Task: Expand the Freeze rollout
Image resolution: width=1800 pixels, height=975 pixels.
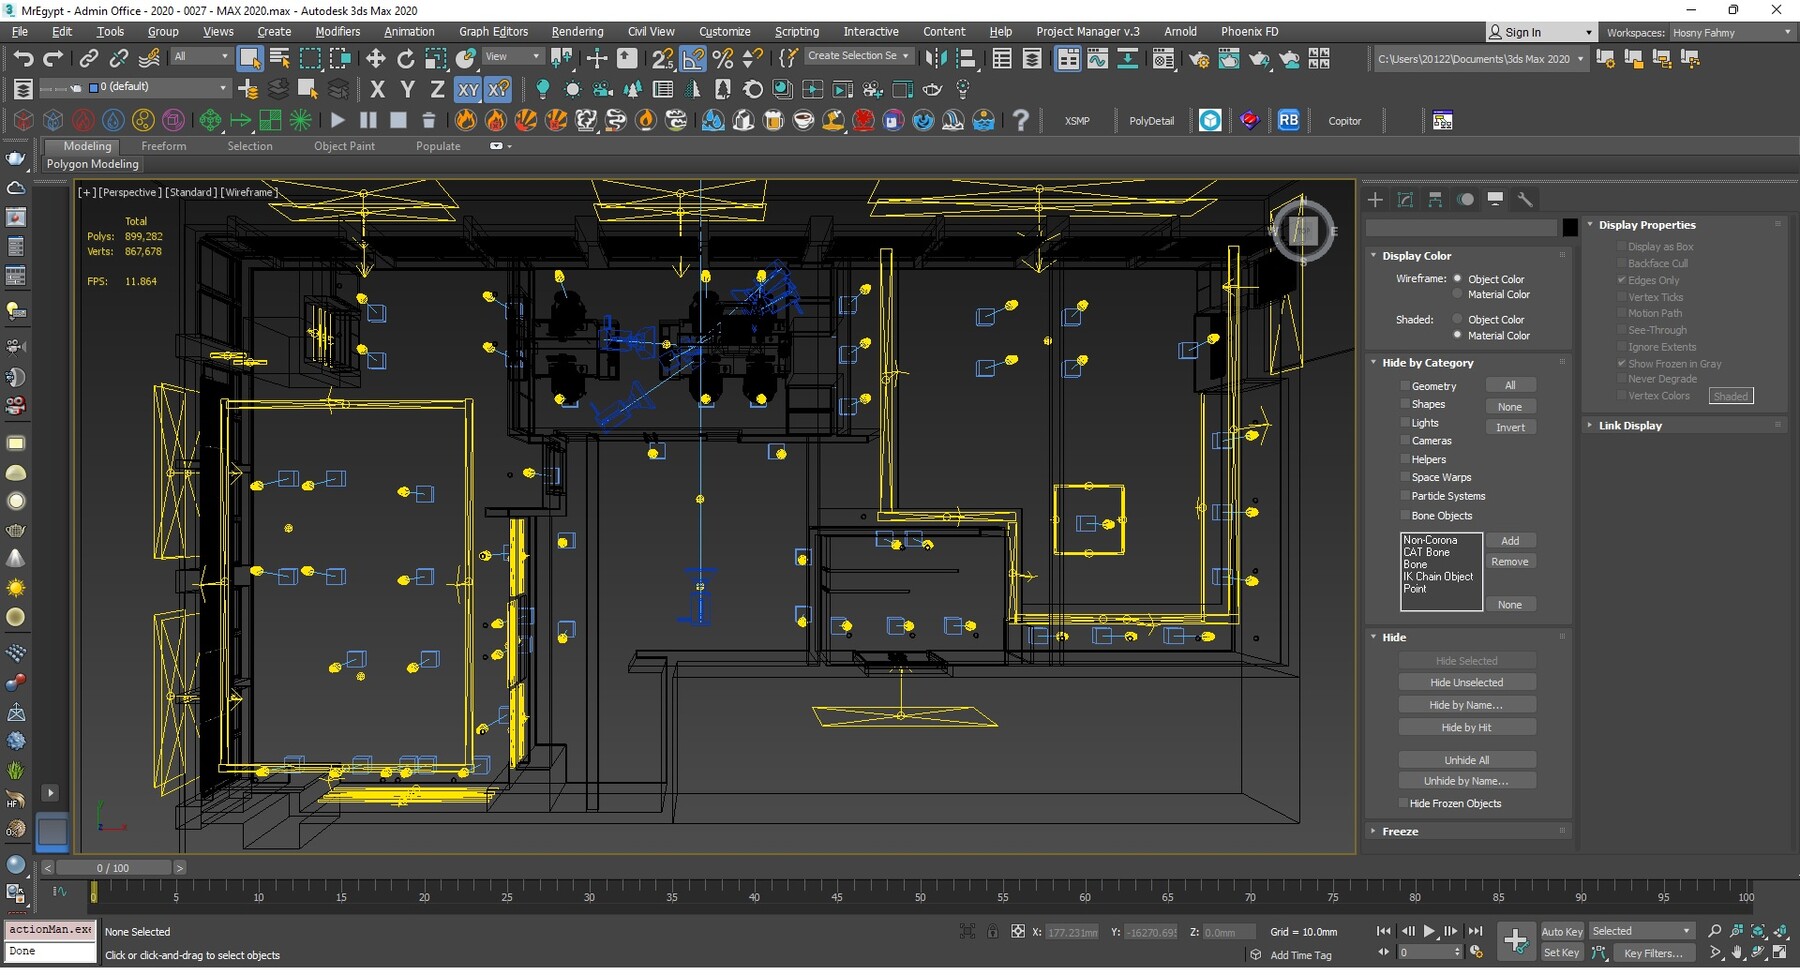Action: click(x=1400, y=832)
